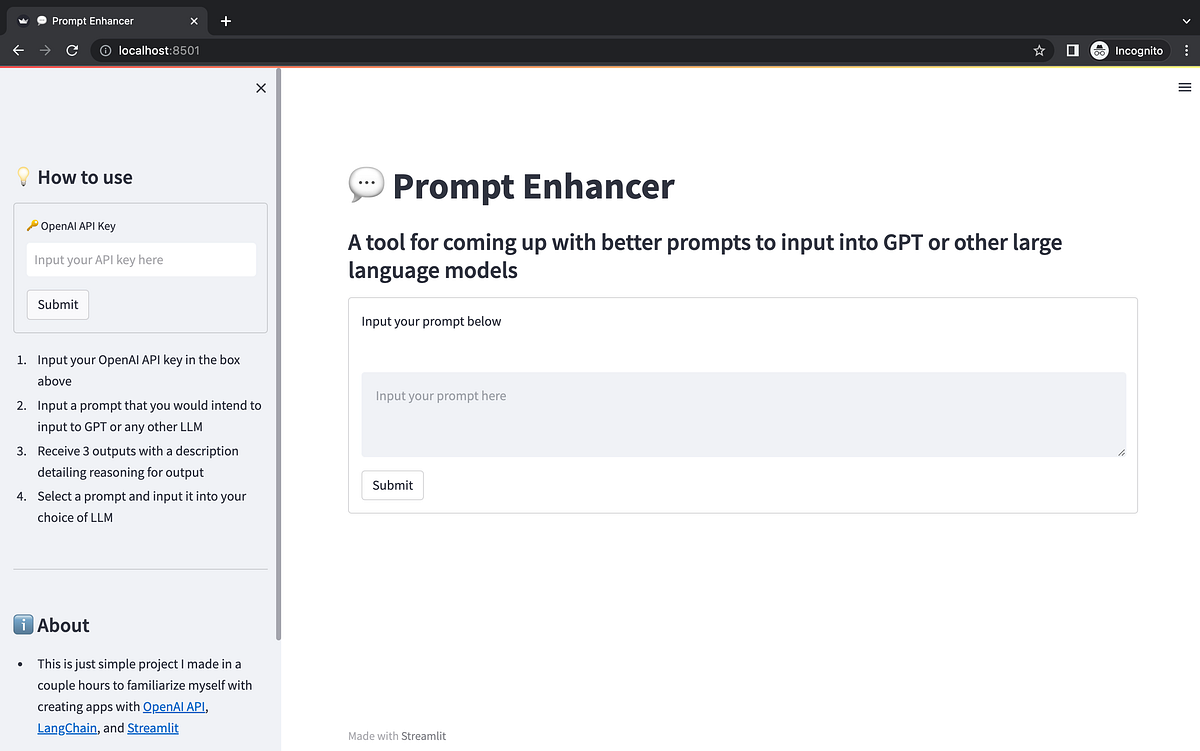
Task: Click the lightbulb icon next to How to use
Action: (x=23, y=176)
